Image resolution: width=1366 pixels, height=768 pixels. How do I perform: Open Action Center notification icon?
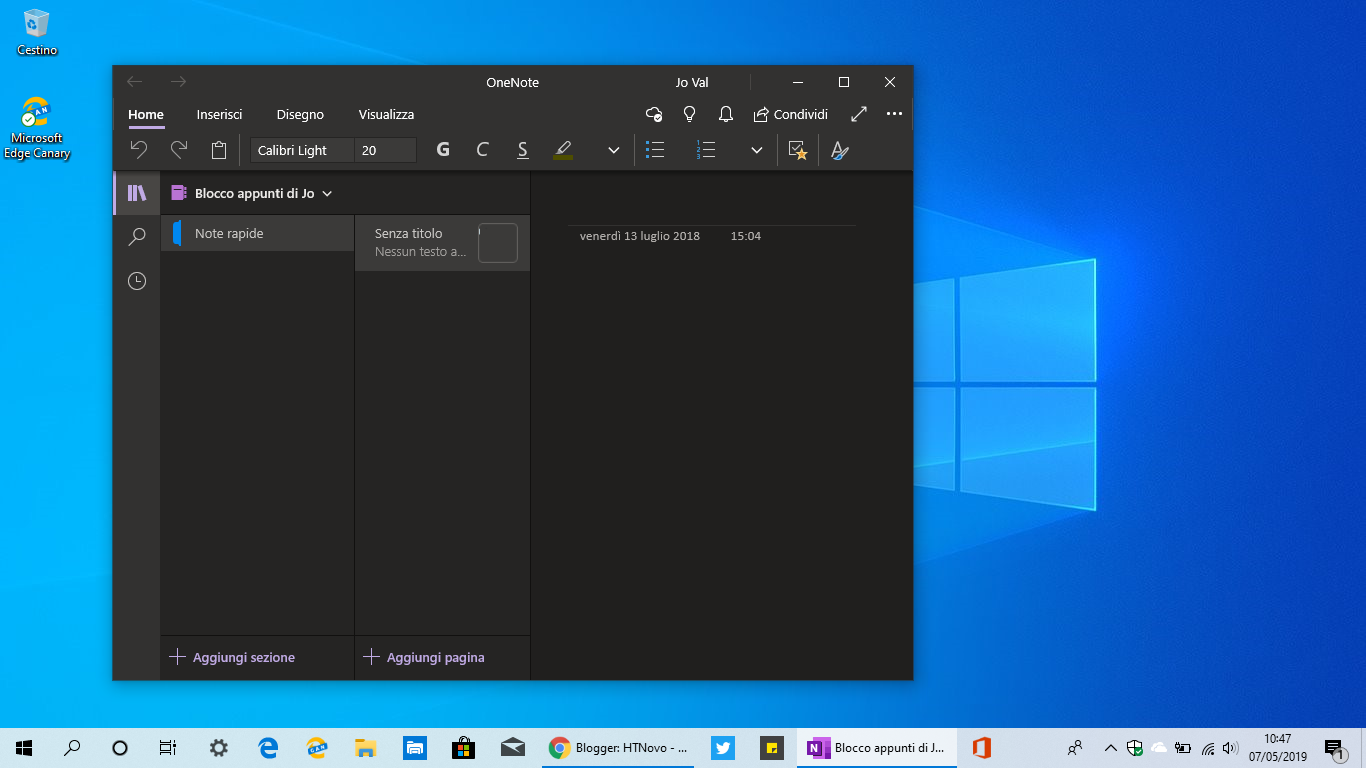[1334, 747]
